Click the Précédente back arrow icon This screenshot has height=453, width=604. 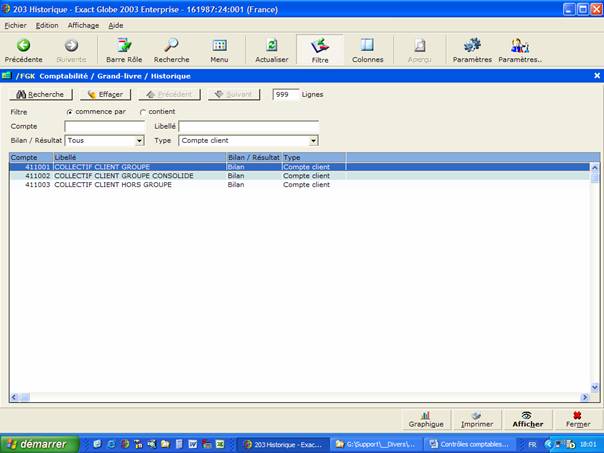pyautogui.click(x=23, y=46)
